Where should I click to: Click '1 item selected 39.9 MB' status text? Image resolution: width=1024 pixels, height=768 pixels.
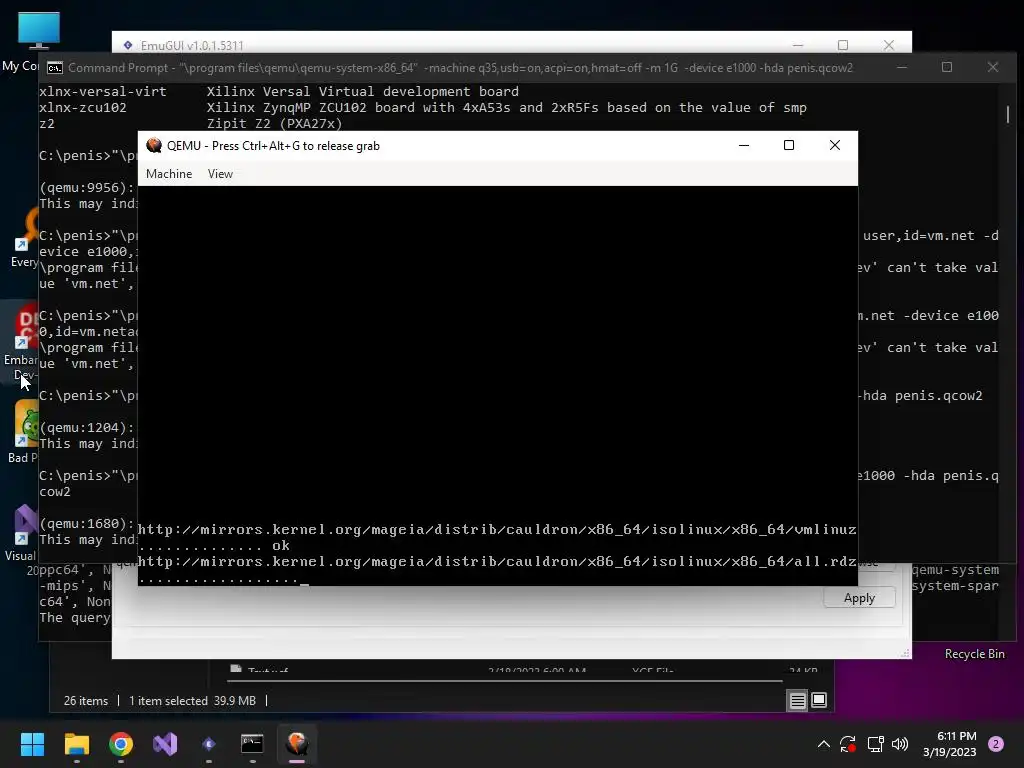tap(192, 701)
